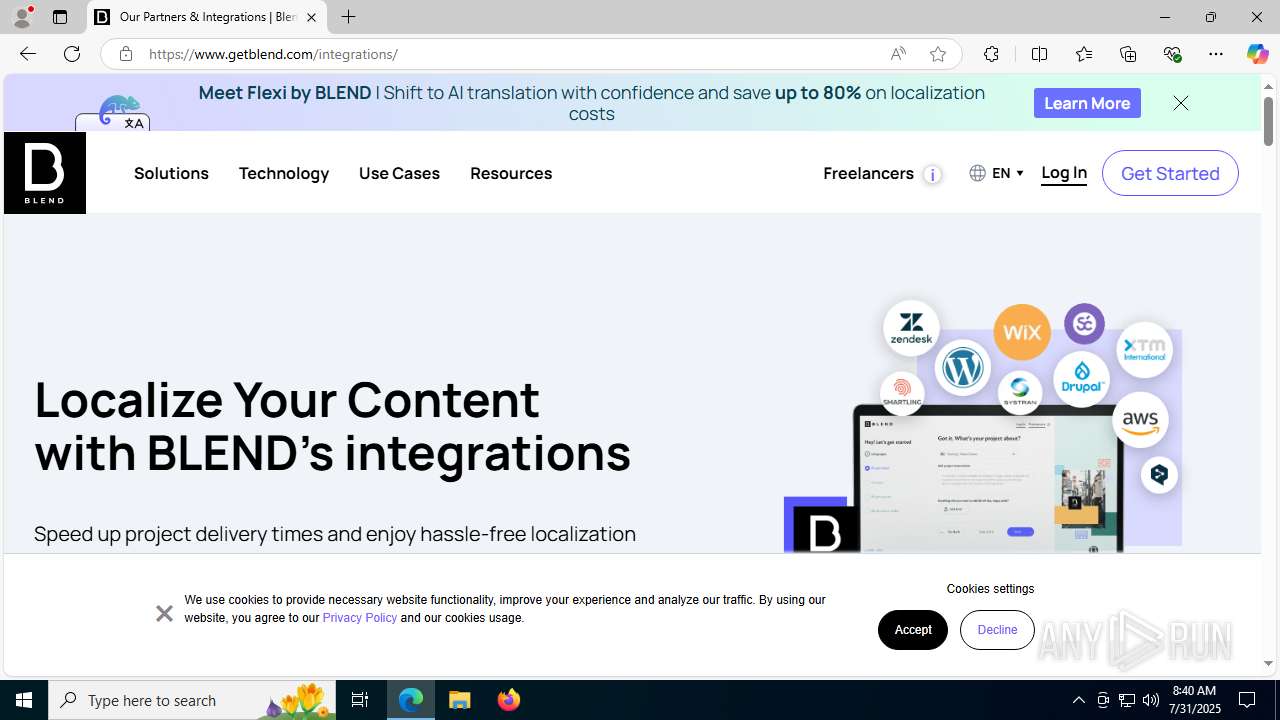Click the Zendesk integration logo

911,328
